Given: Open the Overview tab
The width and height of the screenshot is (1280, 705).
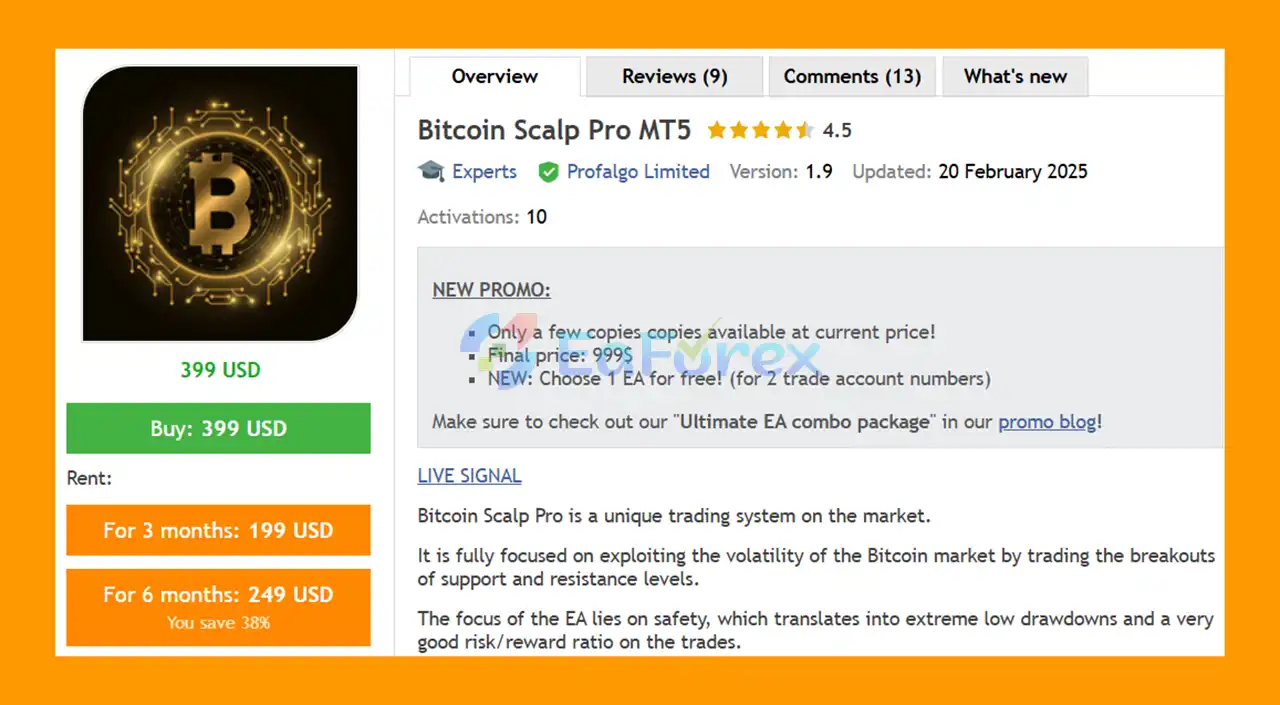Looking at the screenshot, I should point(495,77).
